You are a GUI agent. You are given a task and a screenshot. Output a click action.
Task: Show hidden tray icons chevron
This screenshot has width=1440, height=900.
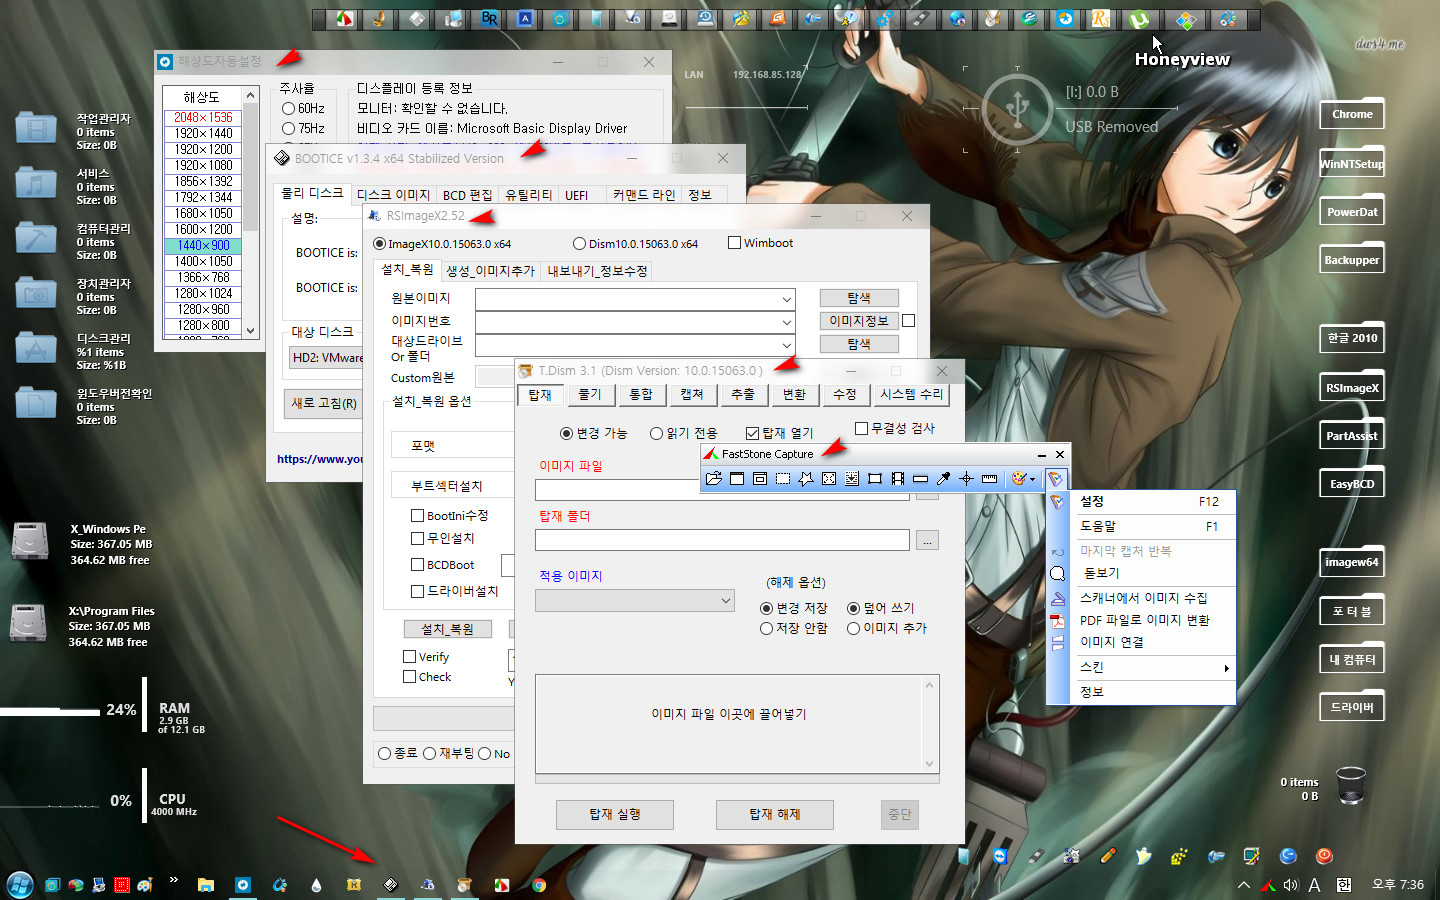pos(1244,885)
